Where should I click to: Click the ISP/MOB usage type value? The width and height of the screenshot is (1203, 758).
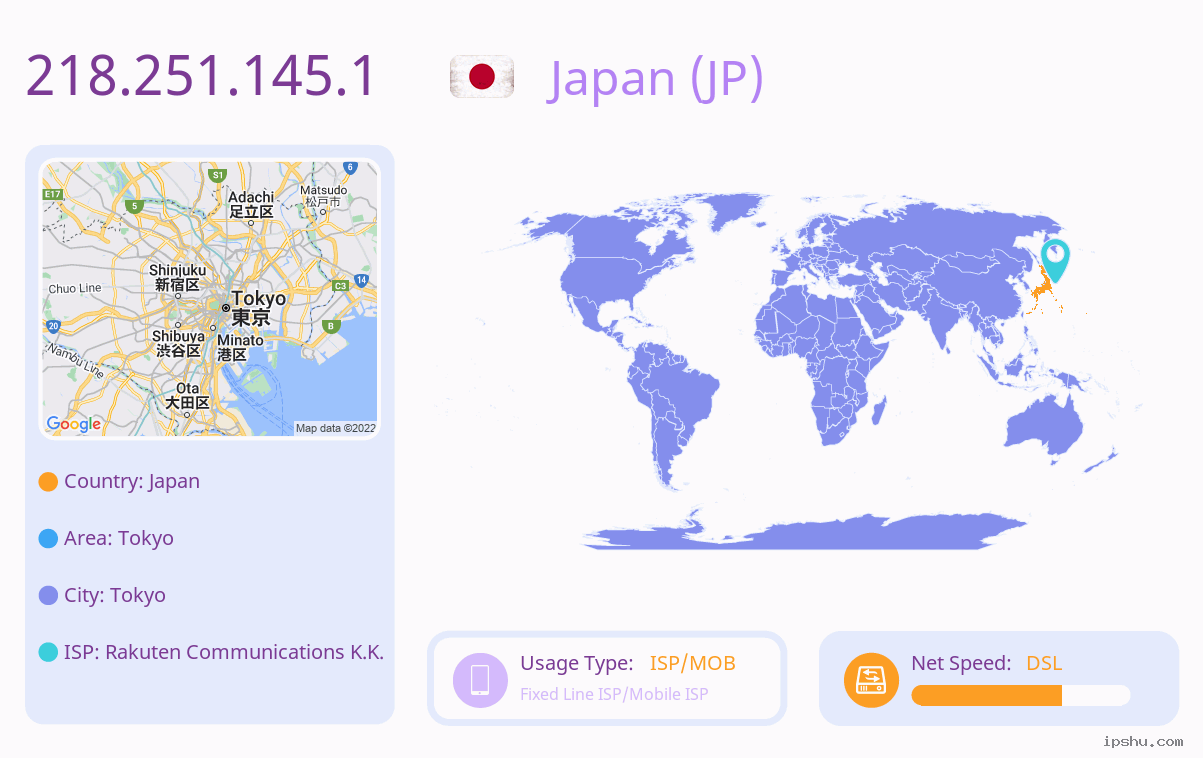click(693, 663)
